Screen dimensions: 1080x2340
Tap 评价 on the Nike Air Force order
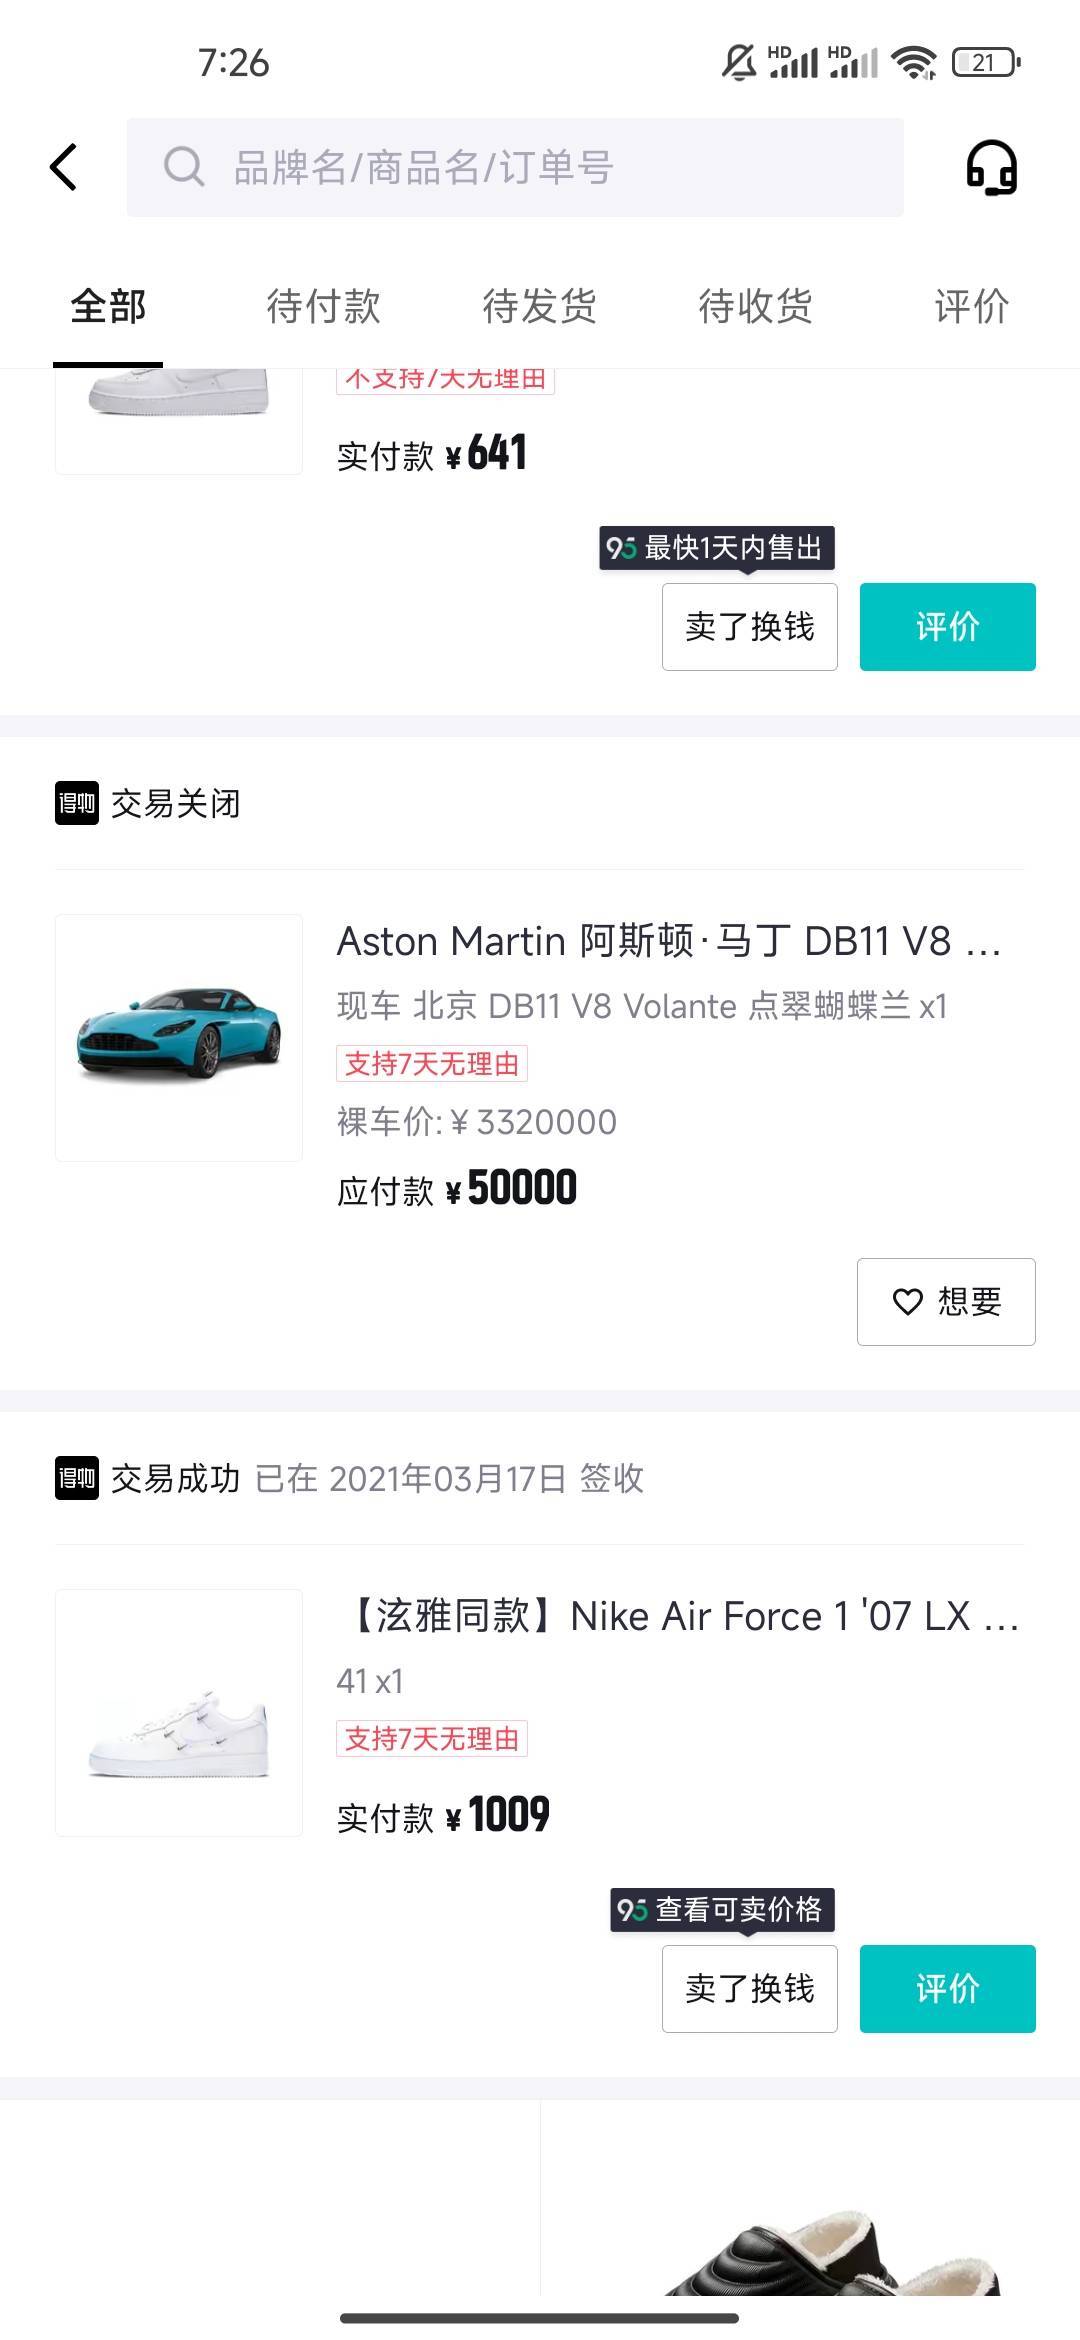click(x=947, y=1988)
